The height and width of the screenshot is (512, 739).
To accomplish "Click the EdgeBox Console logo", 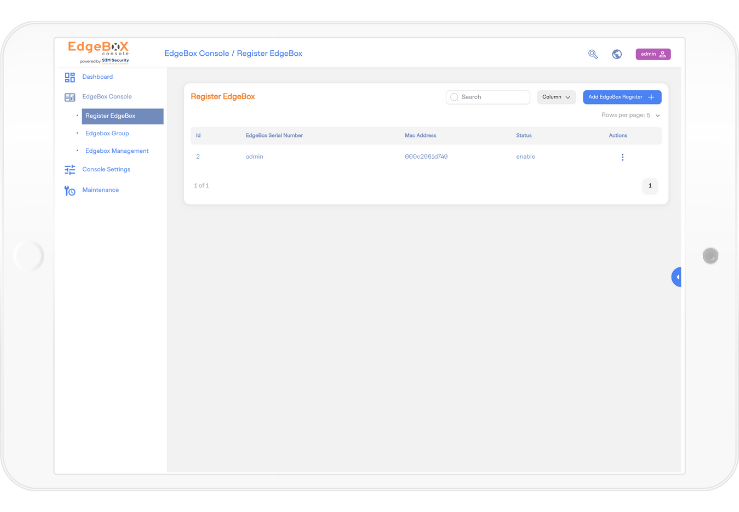I will tap(98, 50).
